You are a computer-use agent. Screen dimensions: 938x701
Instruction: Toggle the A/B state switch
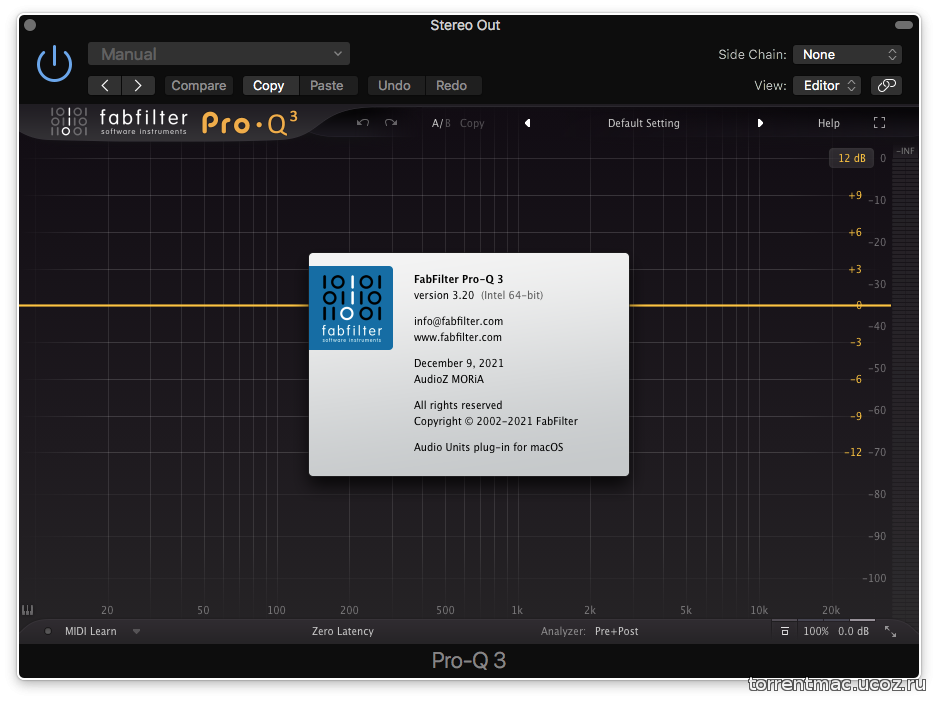pos(441,123)
